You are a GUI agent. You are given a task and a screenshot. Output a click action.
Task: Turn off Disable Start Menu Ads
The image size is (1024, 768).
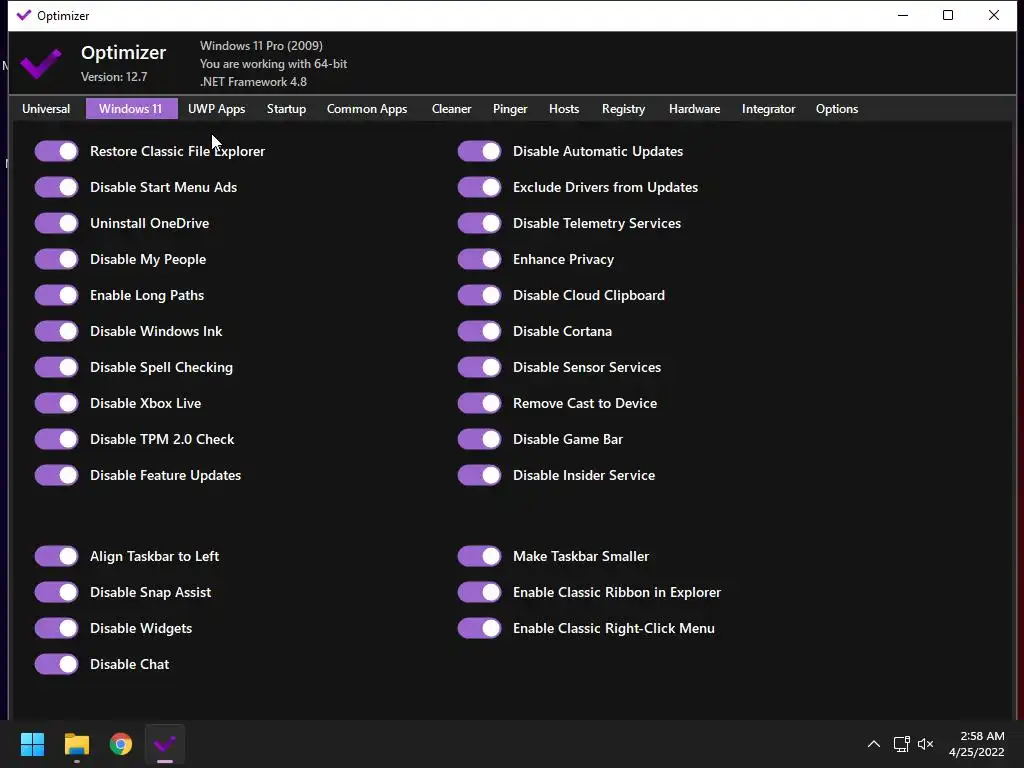[x=57, y=187]
